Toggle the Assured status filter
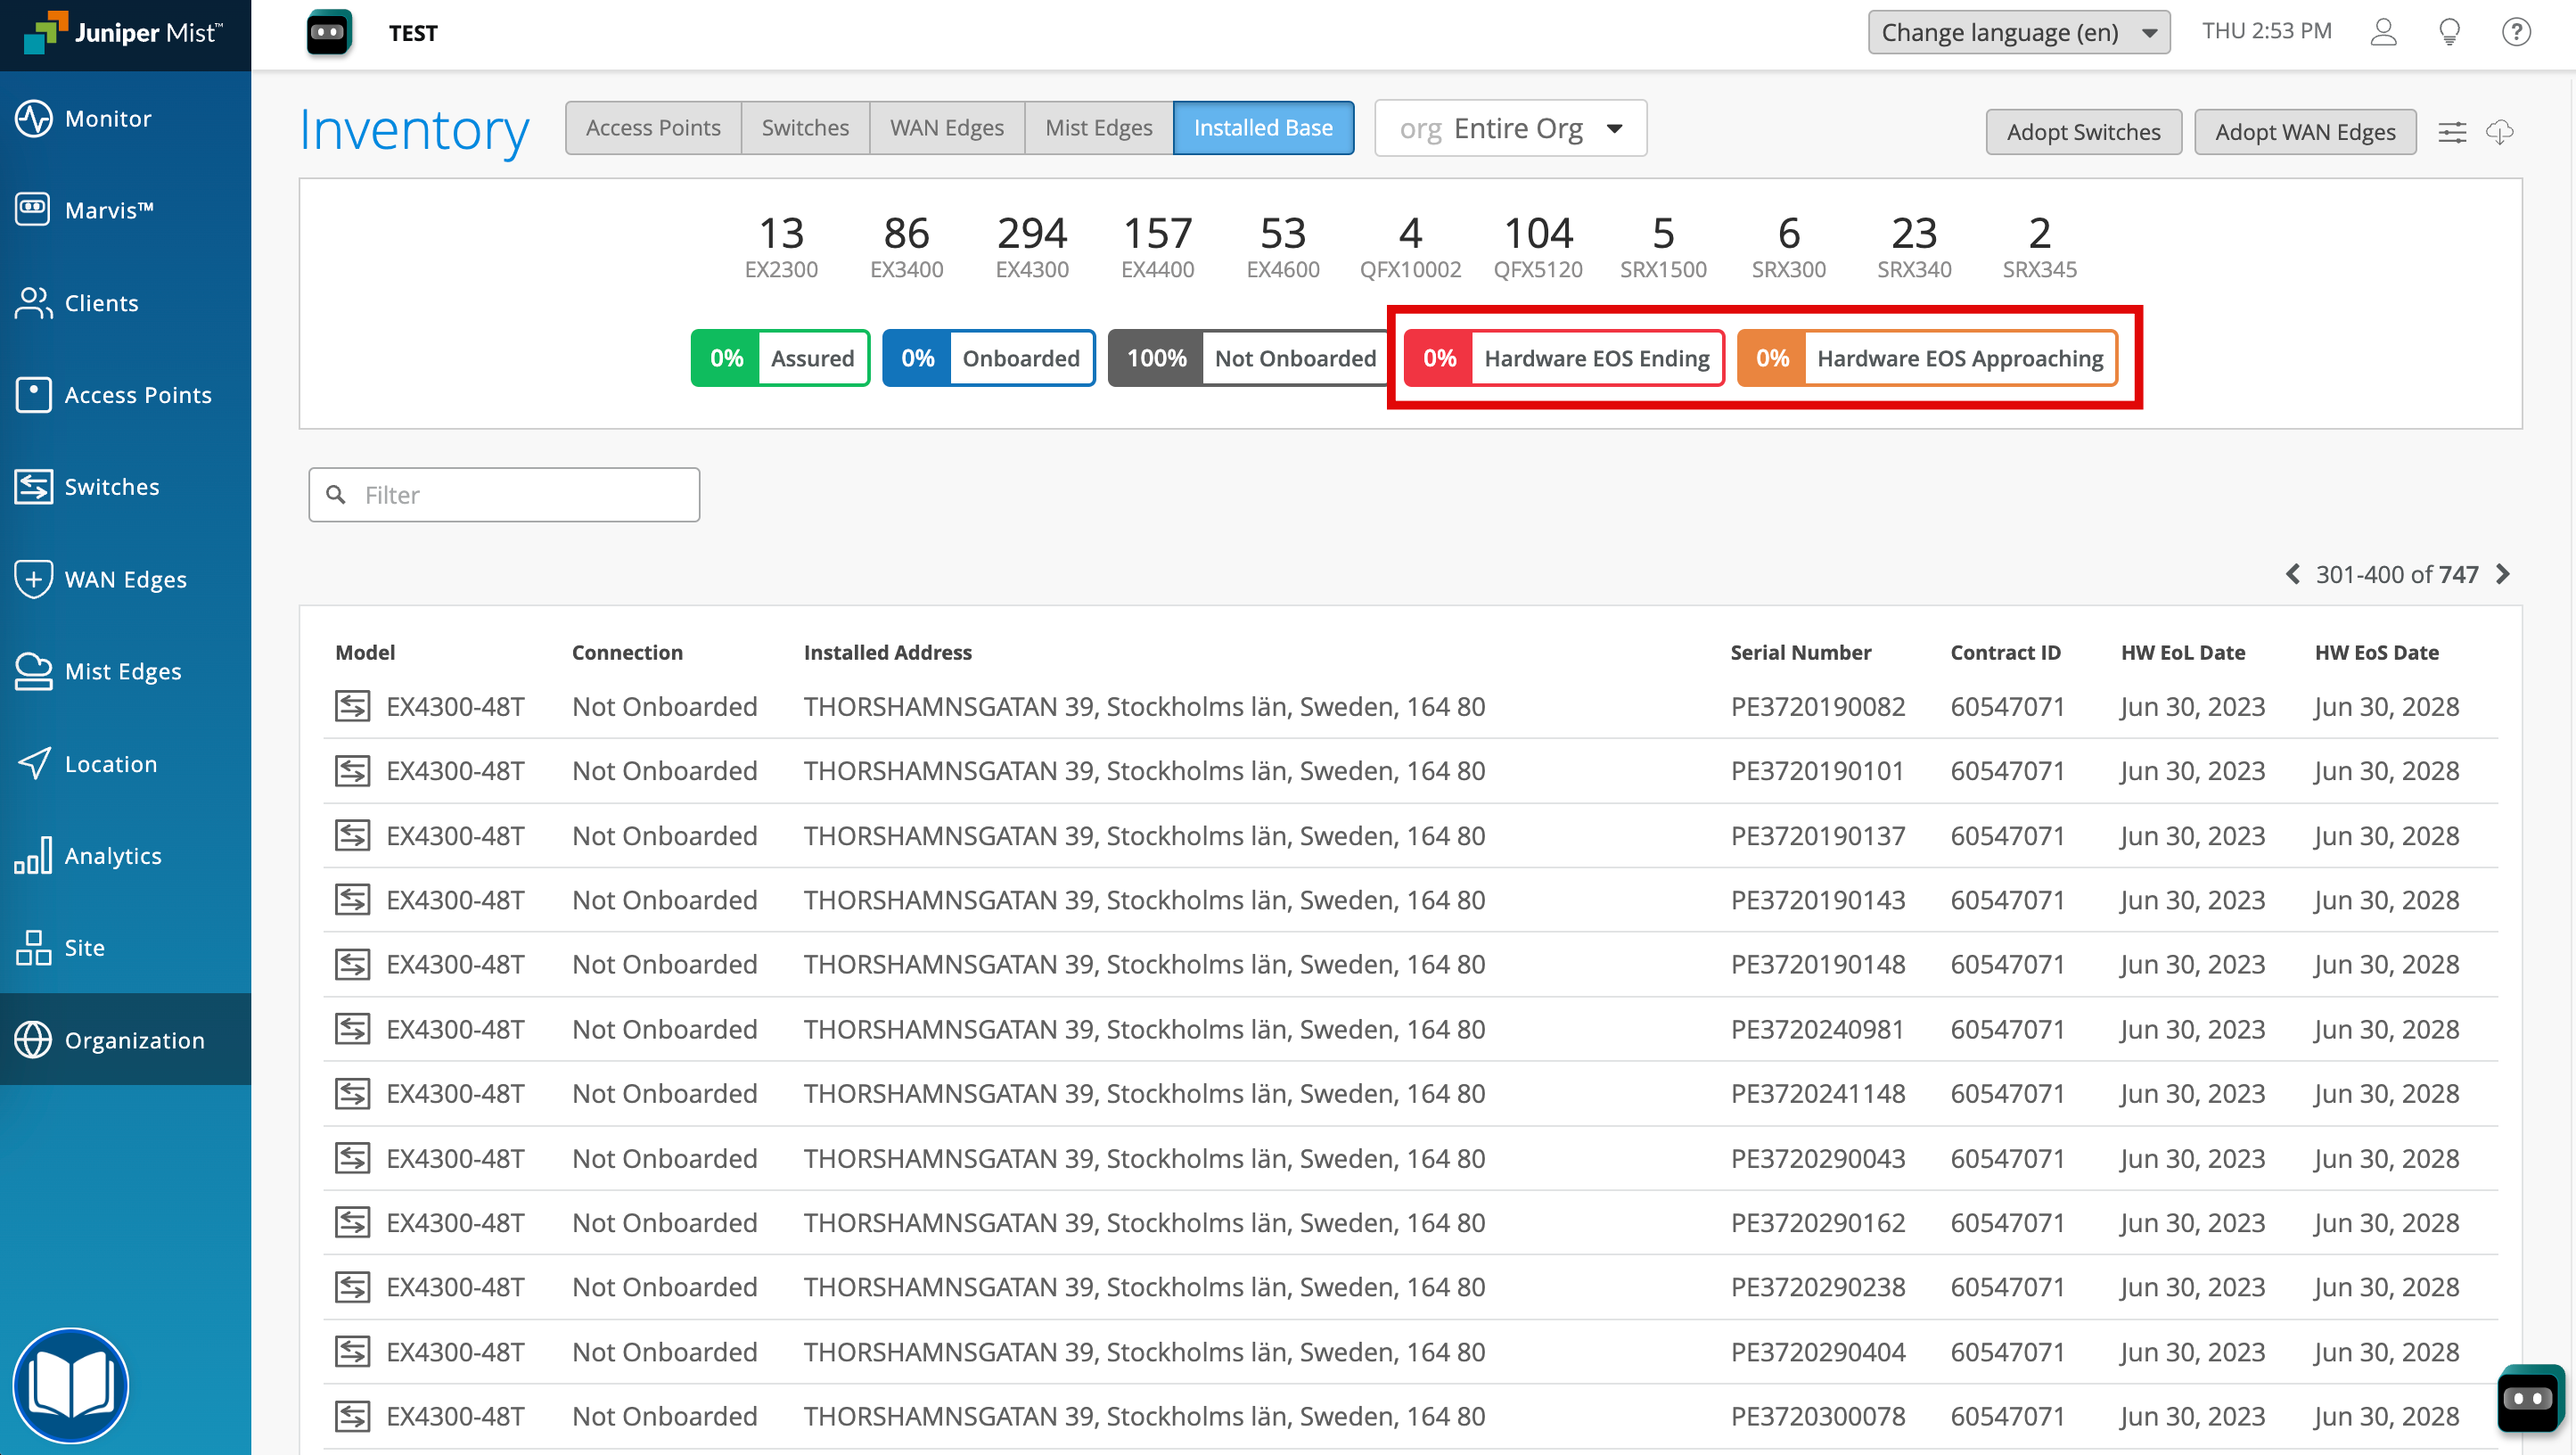The height and width of the screenshot is (1455, 2576). 780,358
